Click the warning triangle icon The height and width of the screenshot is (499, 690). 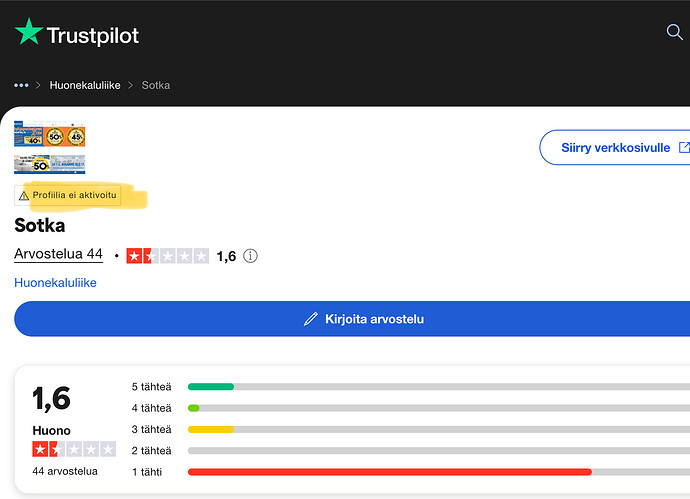(24, 196)
